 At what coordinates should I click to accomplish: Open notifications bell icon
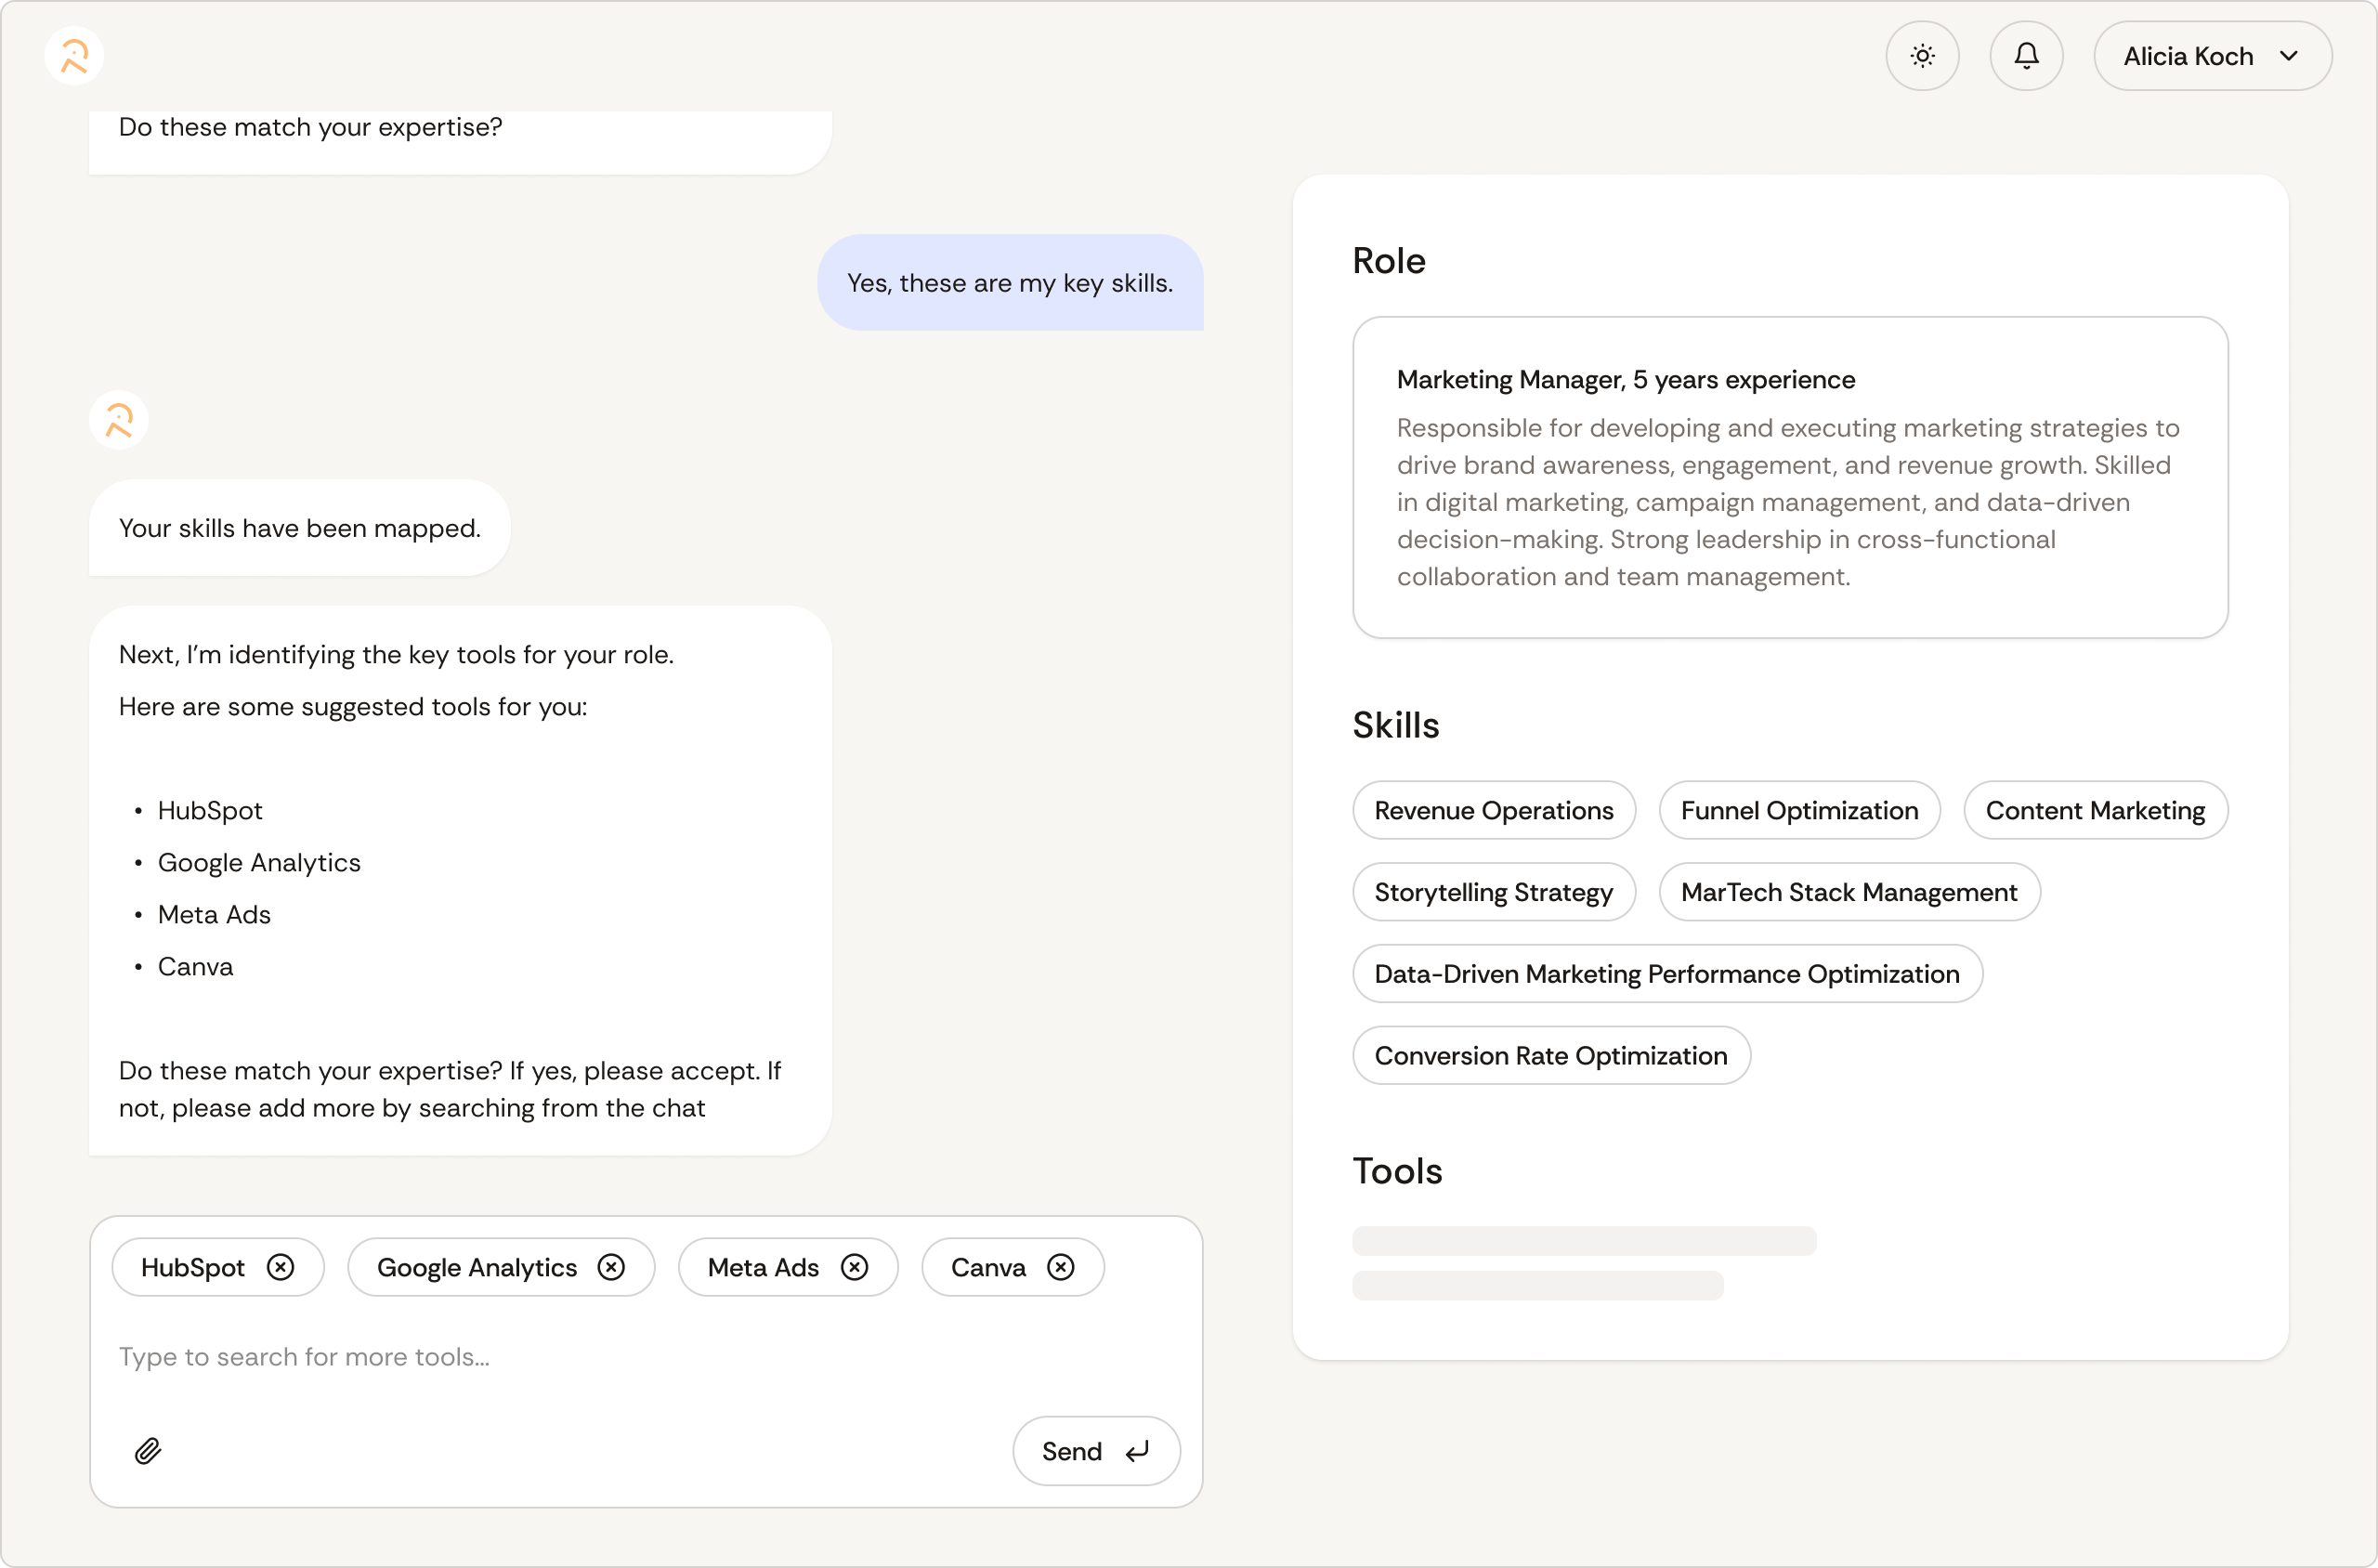(x=2026, y=56)
